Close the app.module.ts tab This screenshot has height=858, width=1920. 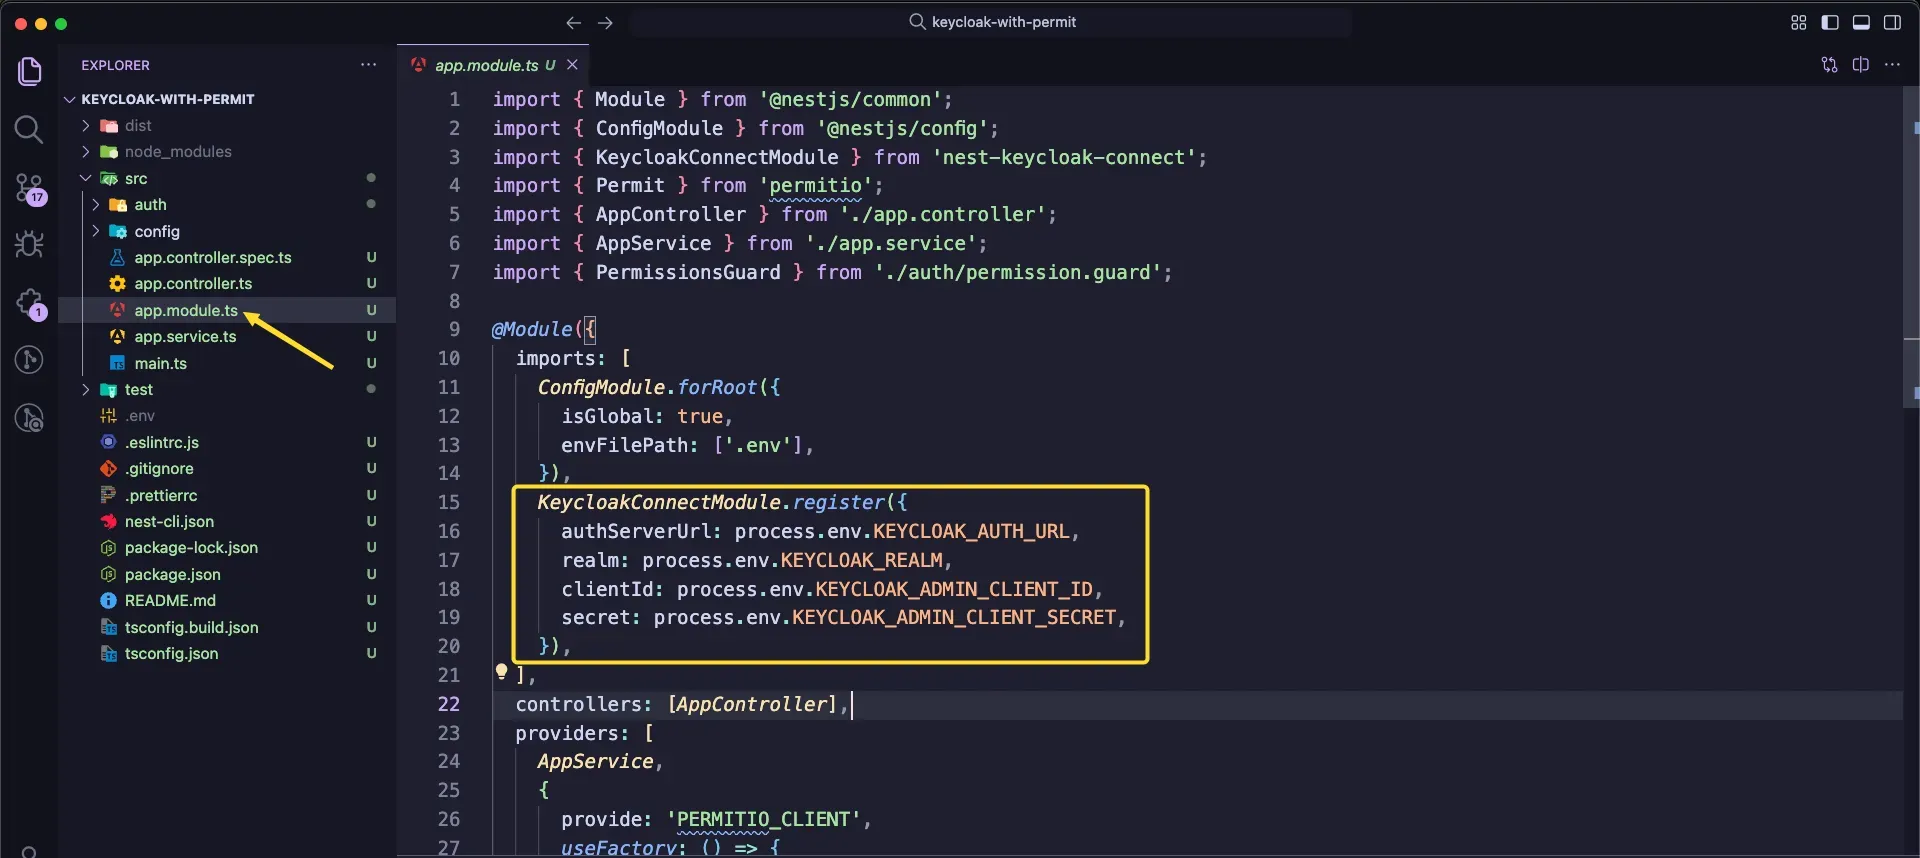coord(572,65)
